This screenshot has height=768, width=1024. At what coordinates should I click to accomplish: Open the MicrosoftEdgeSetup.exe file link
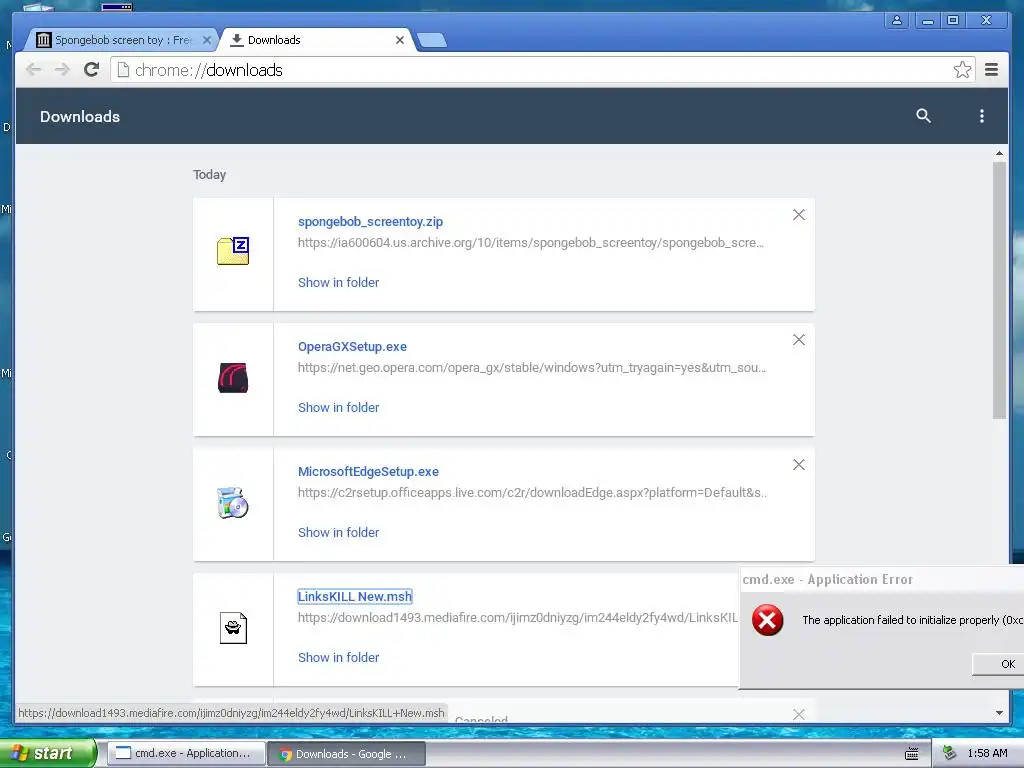368,472
